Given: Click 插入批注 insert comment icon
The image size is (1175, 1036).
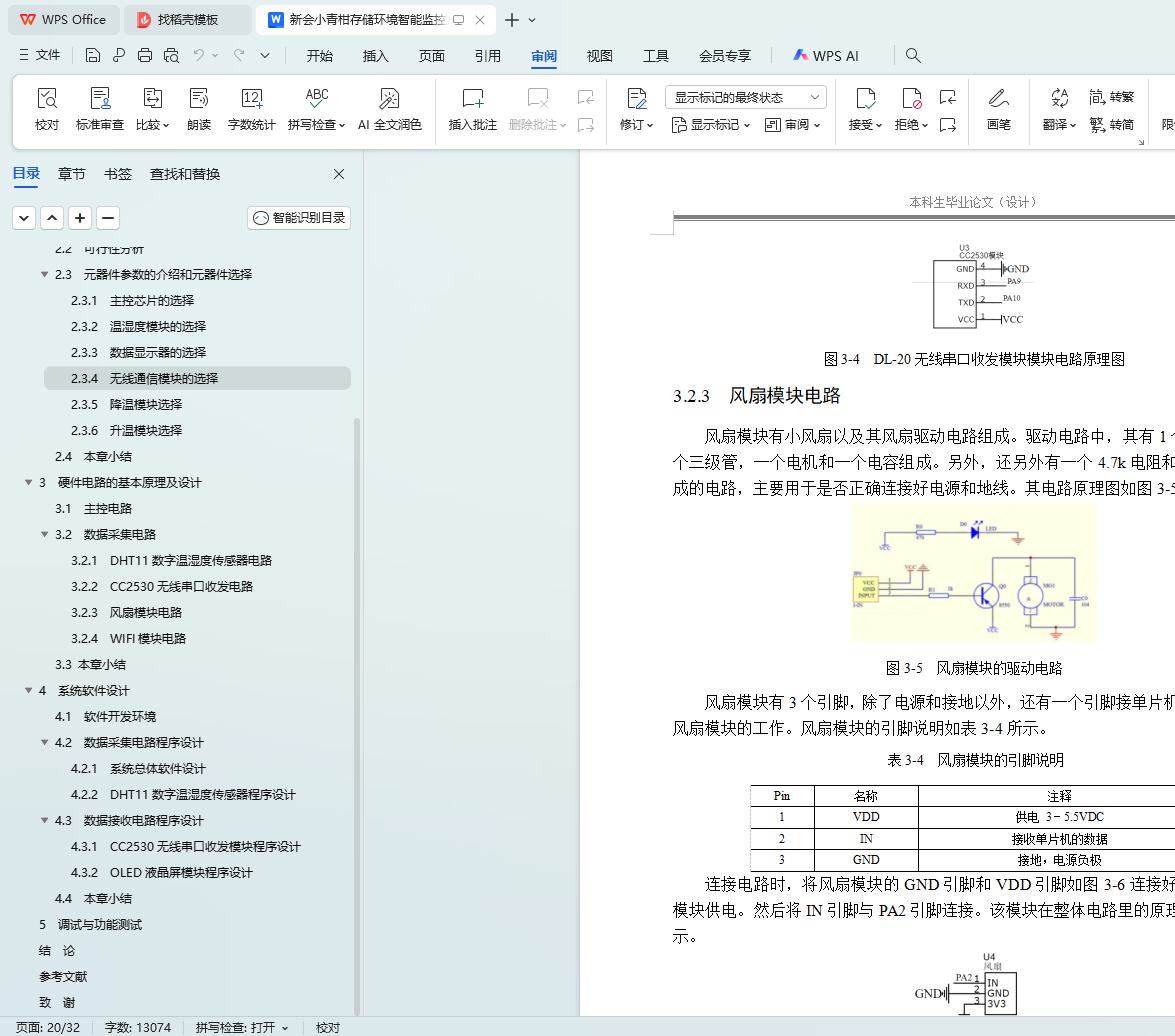Looking at the screenshot, I should [473, 109].
